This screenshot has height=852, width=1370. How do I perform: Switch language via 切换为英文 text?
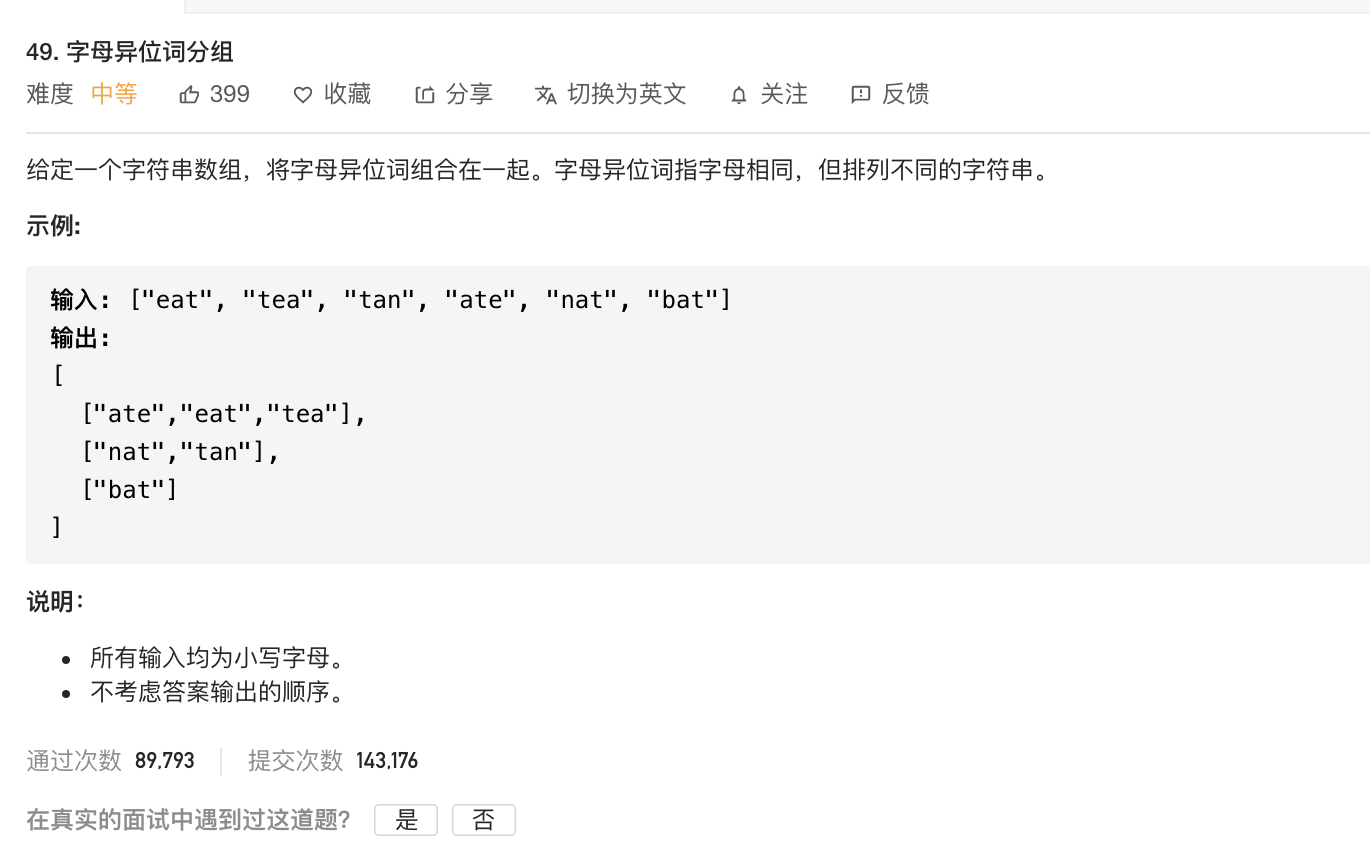click(626, 94)
